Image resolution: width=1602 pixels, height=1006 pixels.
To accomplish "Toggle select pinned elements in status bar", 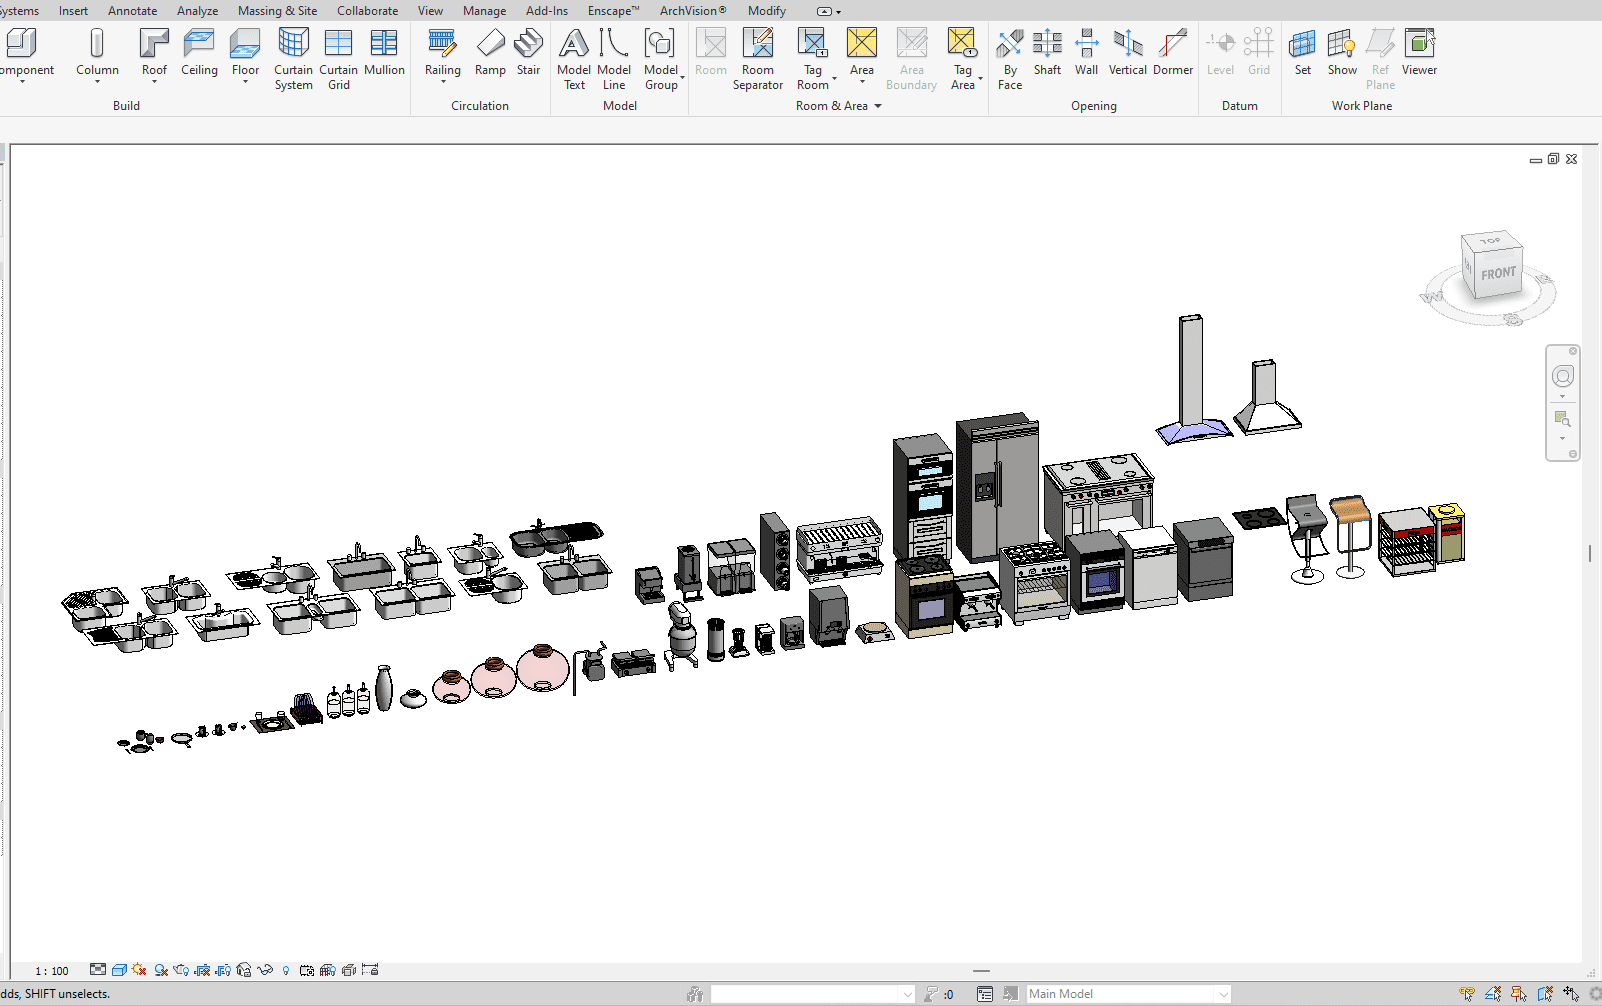I will [x=1518, y=994].
